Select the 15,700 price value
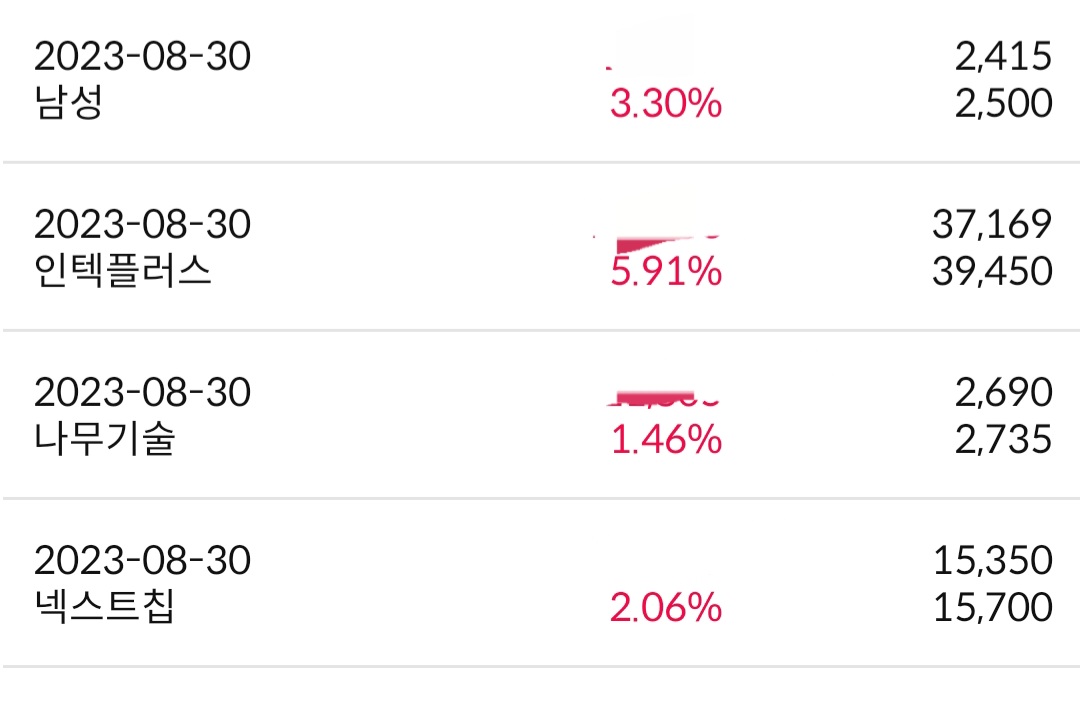Image resolution: width=1080 pixels, height=701 pixels. pyautogui.click(x=992, y=608)
